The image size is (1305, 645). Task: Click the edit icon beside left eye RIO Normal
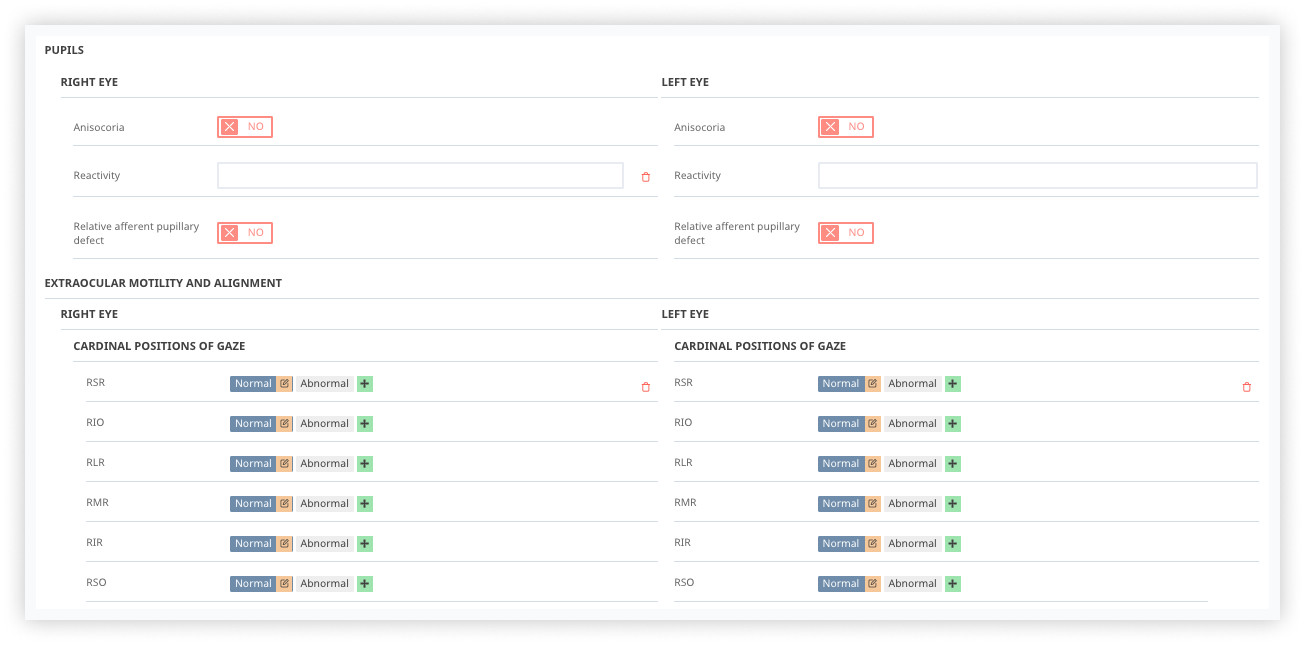(x=873, y=424)
